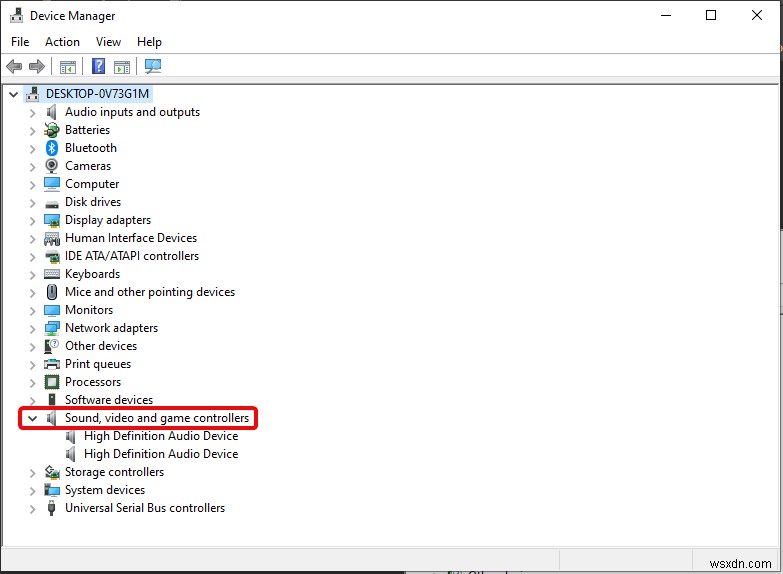Viewport: 783px width, 574px height.
Task: Select the first High Definition Audio Device
Action: (161, 436)
